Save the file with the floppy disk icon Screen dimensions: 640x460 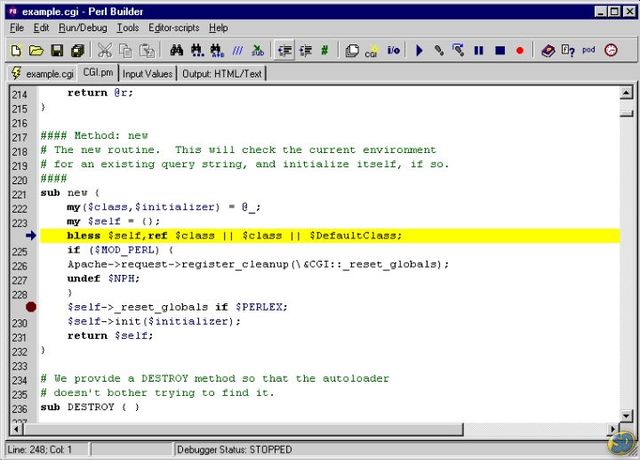(x=57, y=51)
